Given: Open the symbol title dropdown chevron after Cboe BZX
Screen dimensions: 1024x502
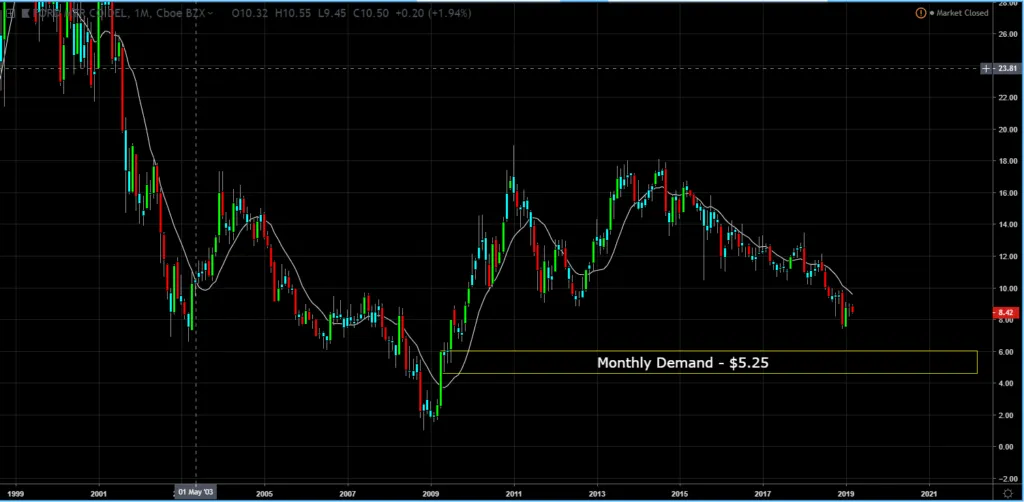Looking at the screenshot, I should [210, 13].
